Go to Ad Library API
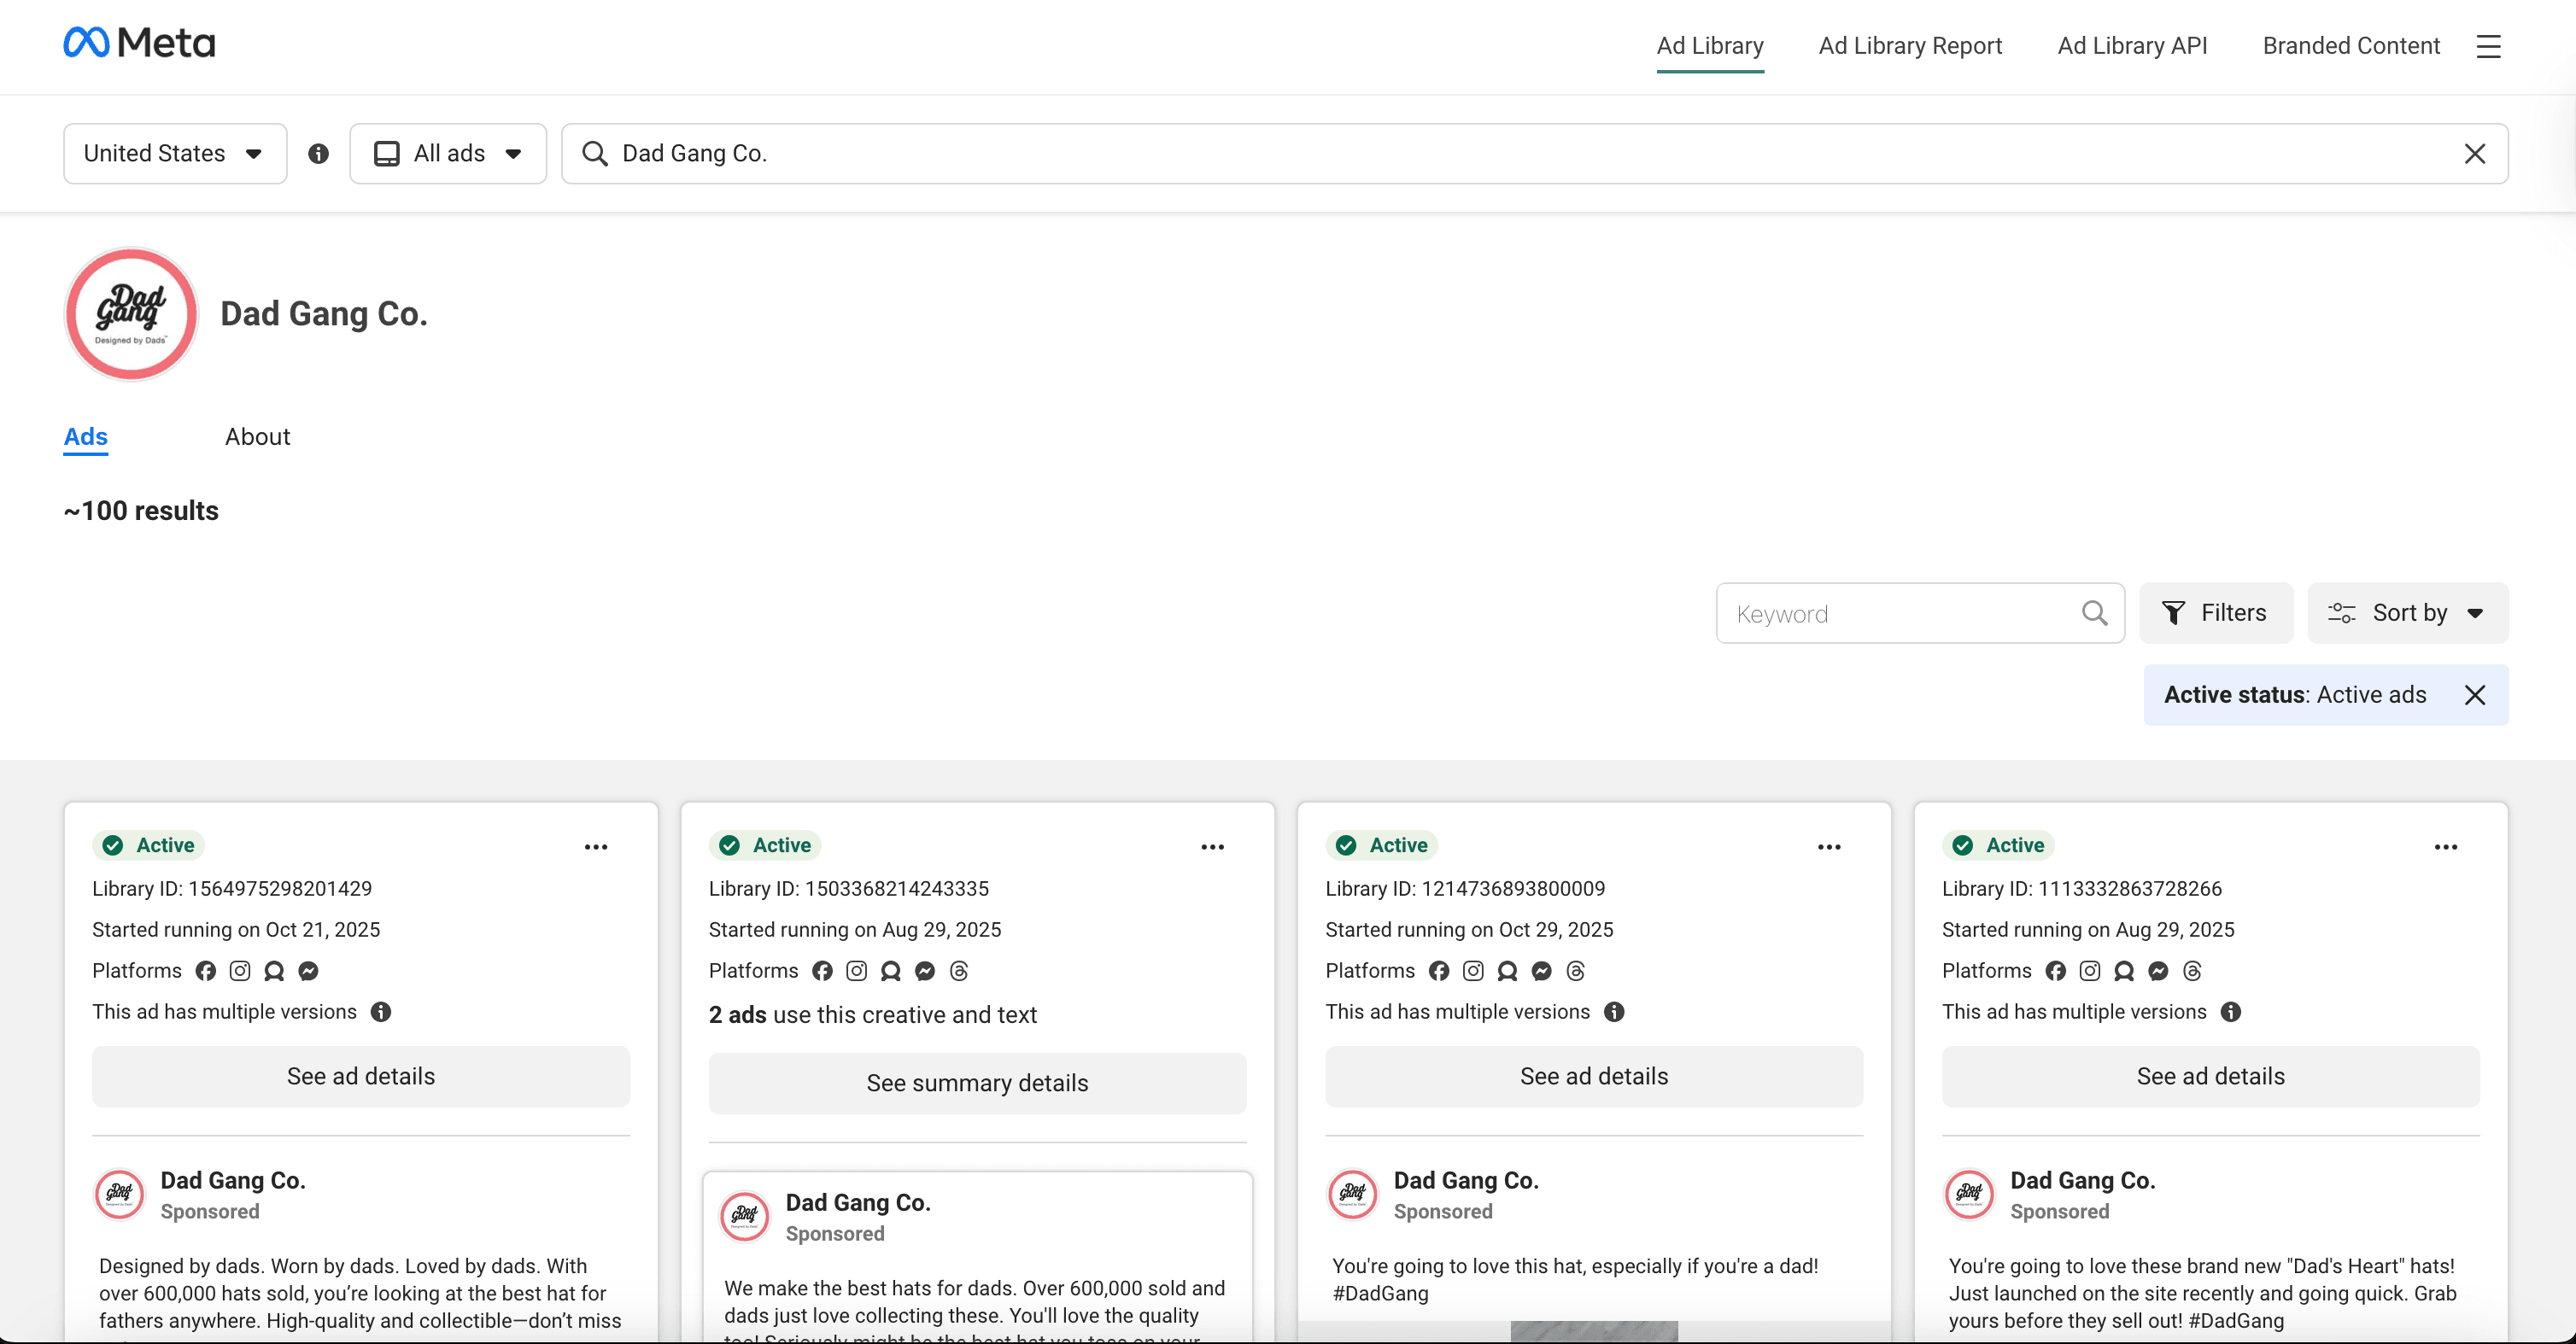Screen dimensions: 2576x1344 click(x=2131, y=46)
